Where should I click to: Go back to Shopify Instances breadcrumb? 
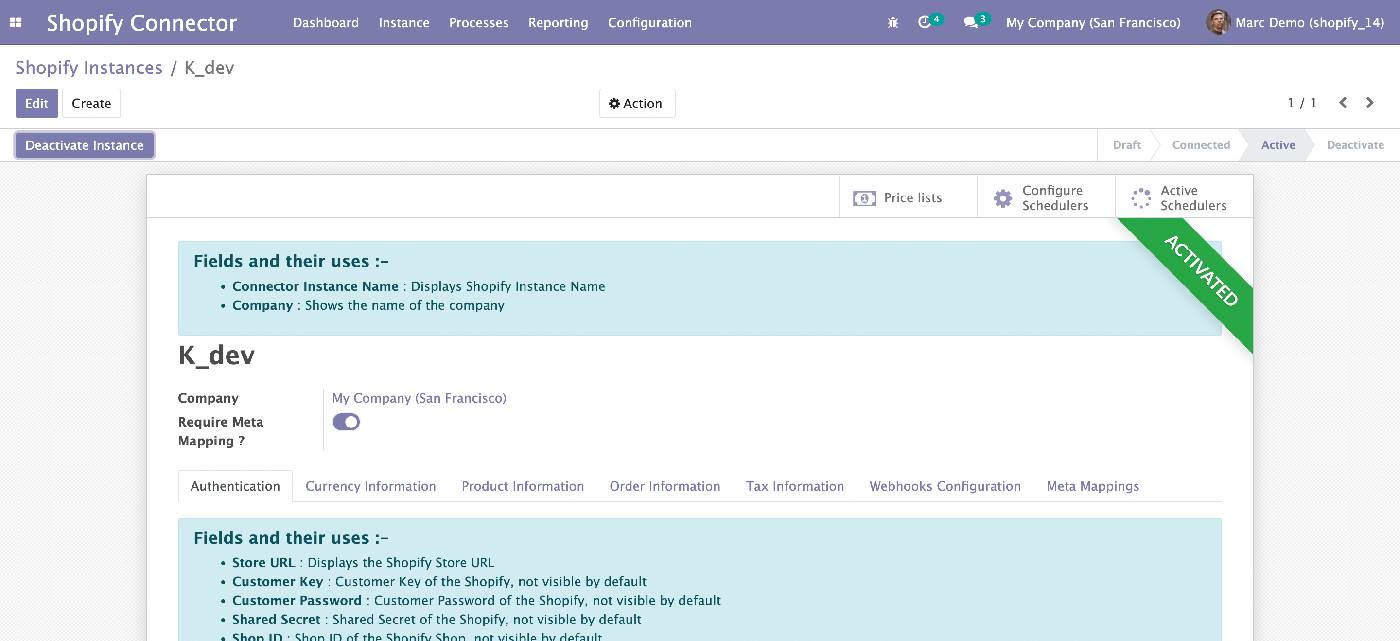click(x=89, y=67)
